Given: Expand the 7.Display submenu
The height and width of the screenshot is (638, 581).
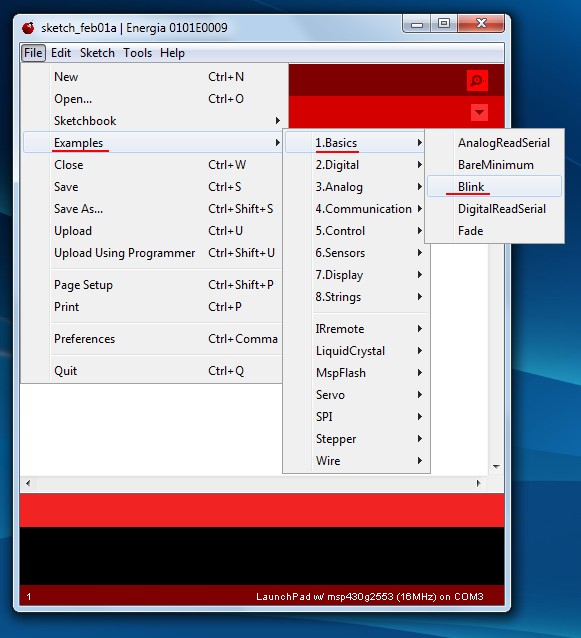Looking at the screenshot, I should tap(355, 274).
